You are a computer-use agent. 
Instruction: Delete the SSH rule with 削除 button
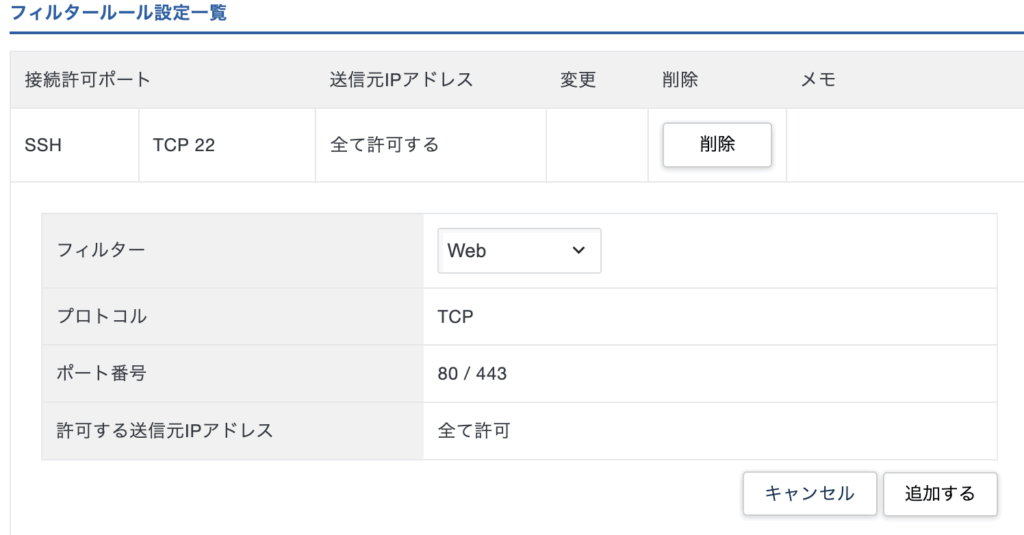[x=717, y=144]
